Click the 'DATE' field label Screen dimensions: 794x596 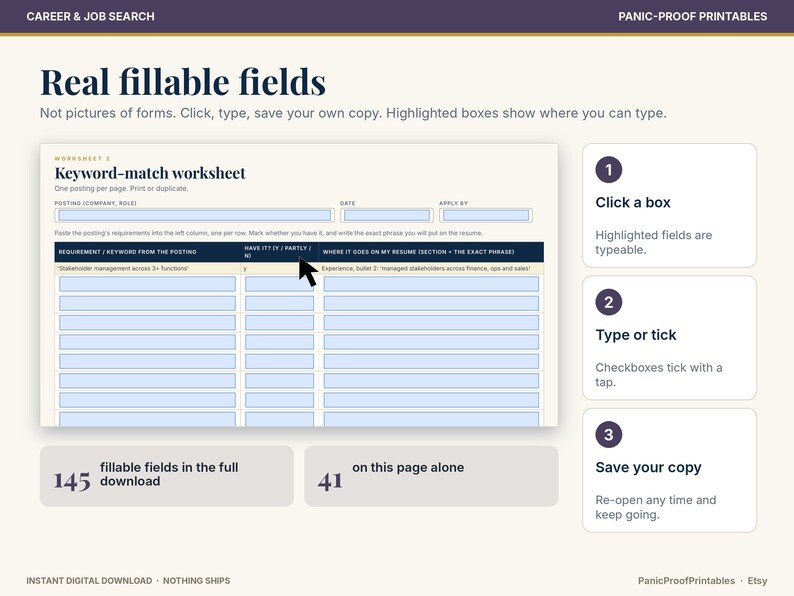(347, 203)
